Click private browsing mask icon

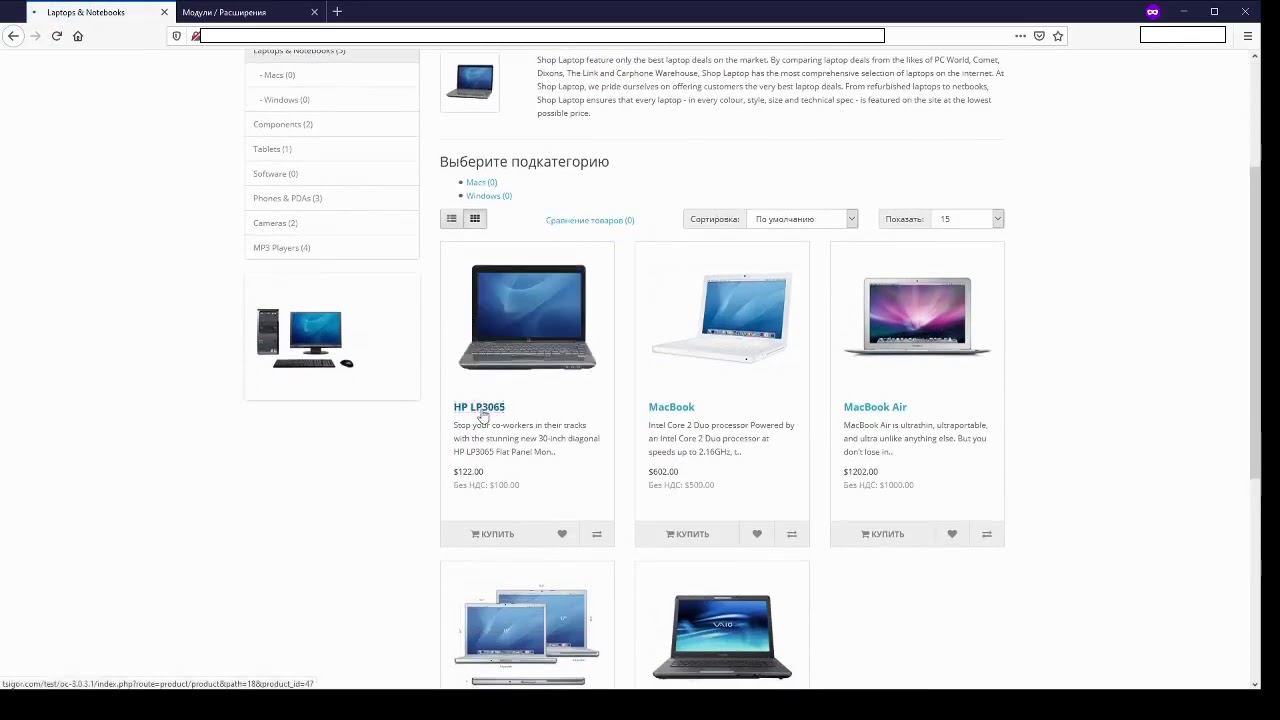[x=1153, y=12]
